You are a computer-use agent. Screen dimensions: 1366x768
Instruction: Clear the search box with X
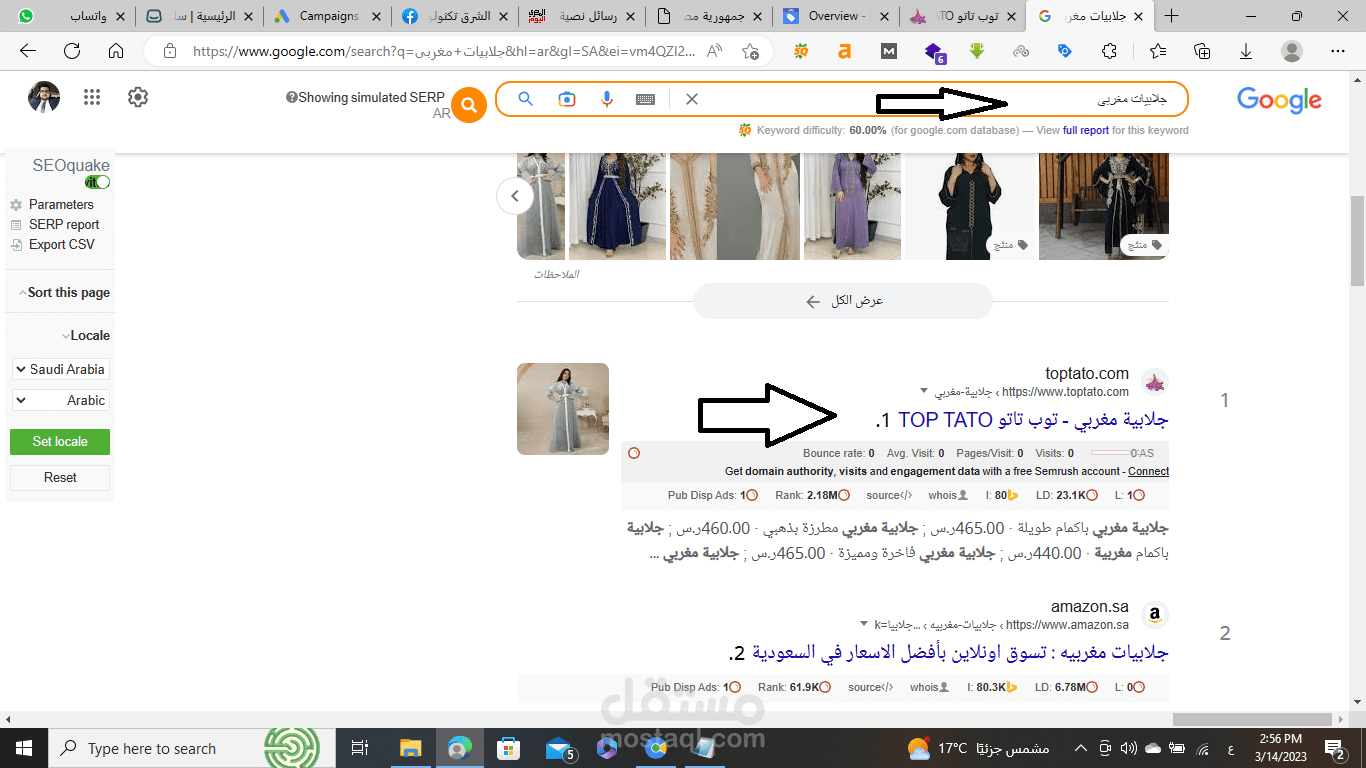pyautogui.click(x=691, y=99)
